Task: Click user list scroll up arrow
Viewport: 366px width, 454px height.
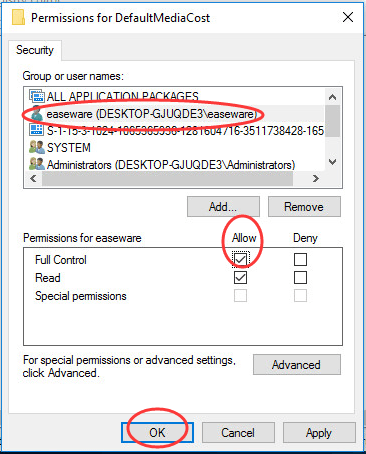Action: pyautogui.click(x=332, y=97)
